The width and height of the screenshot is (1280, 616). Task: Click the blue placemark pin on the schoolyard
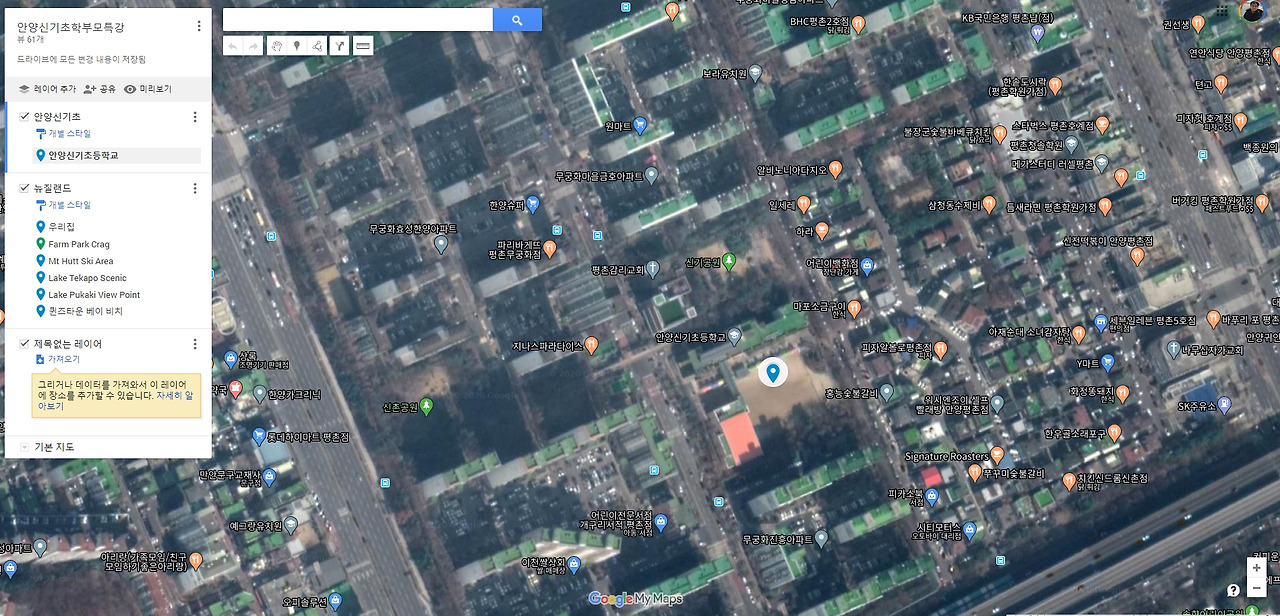point(772,373)
